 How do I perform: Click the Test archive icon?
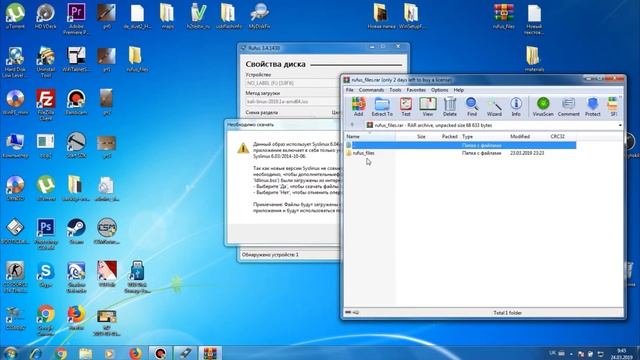406,107
